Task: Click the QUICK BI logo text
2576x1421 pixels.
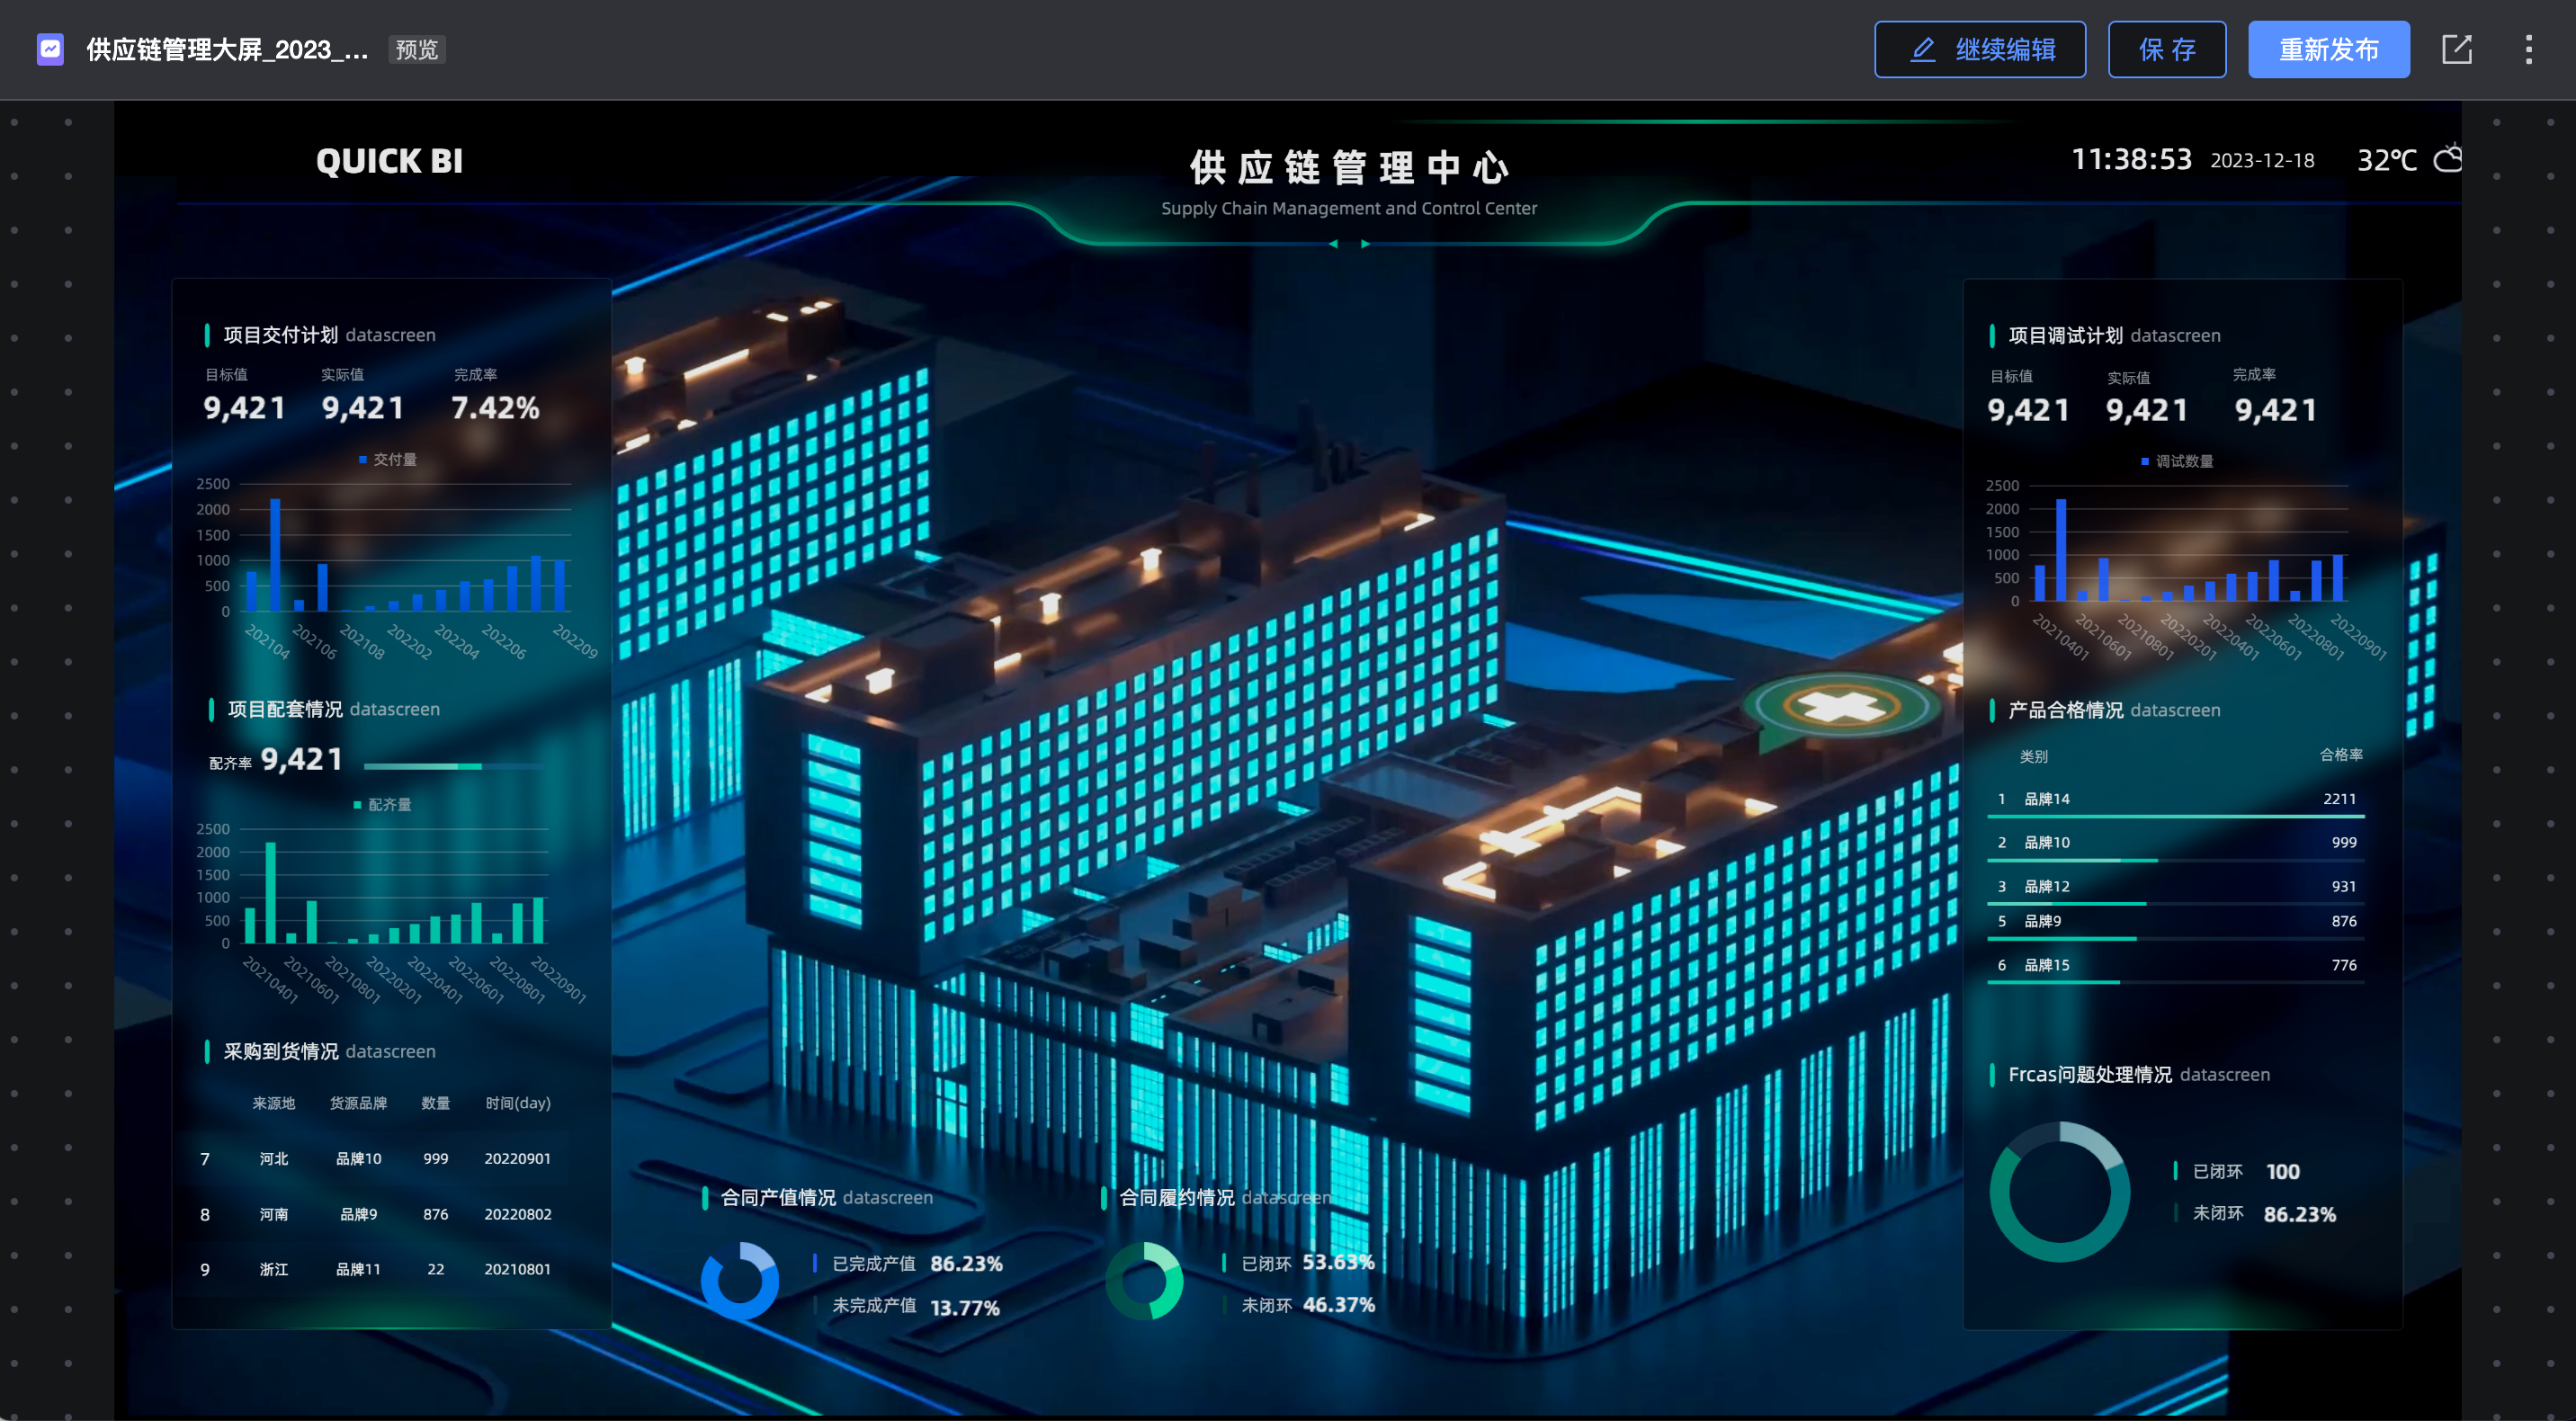Action: pyautogui.click(x=390, y=161)
